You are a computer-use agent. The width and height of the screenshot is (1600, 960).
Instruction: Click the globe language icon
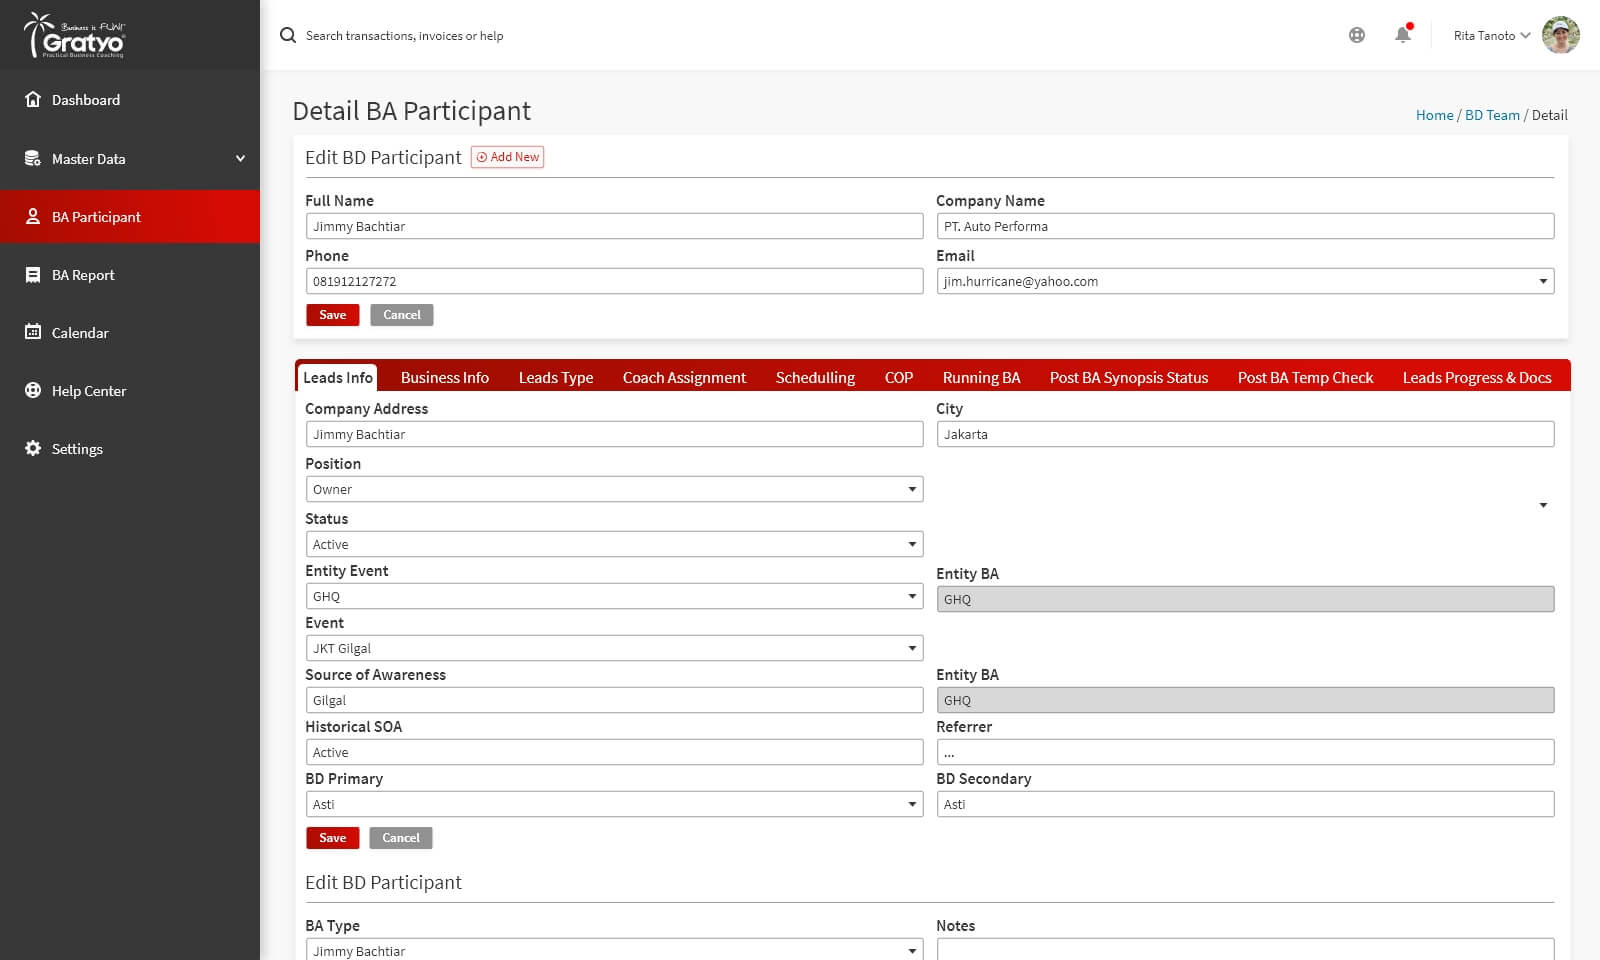tap(1357, 35)
